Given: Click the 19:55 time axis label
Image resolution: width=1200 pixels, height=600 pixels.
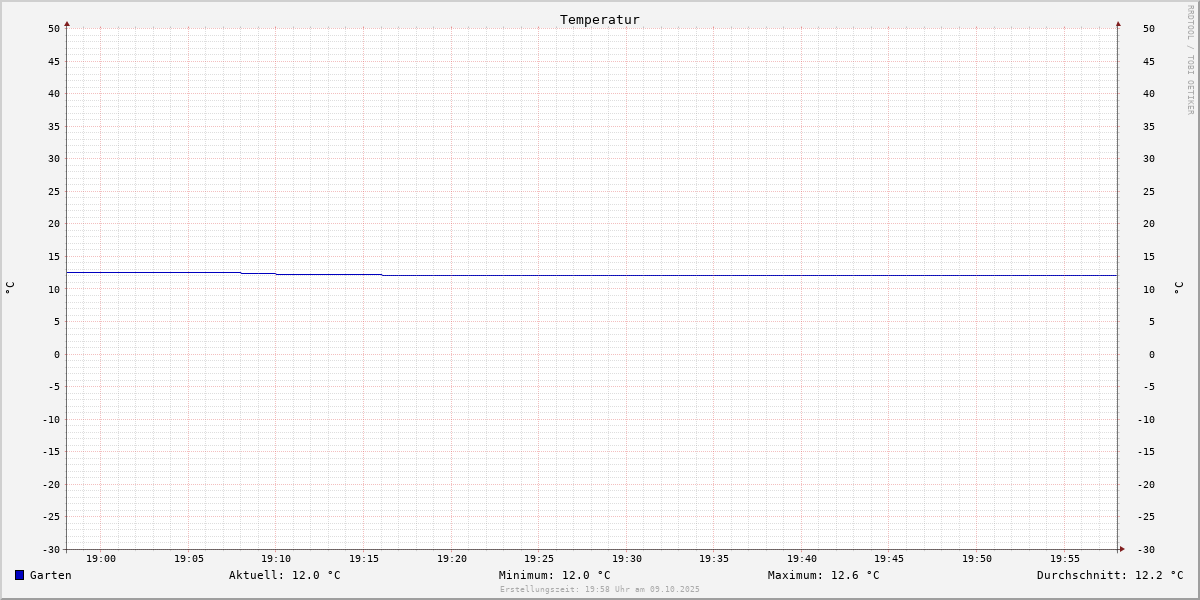Looking at the screenshot, I should [x=1065, y=559].
